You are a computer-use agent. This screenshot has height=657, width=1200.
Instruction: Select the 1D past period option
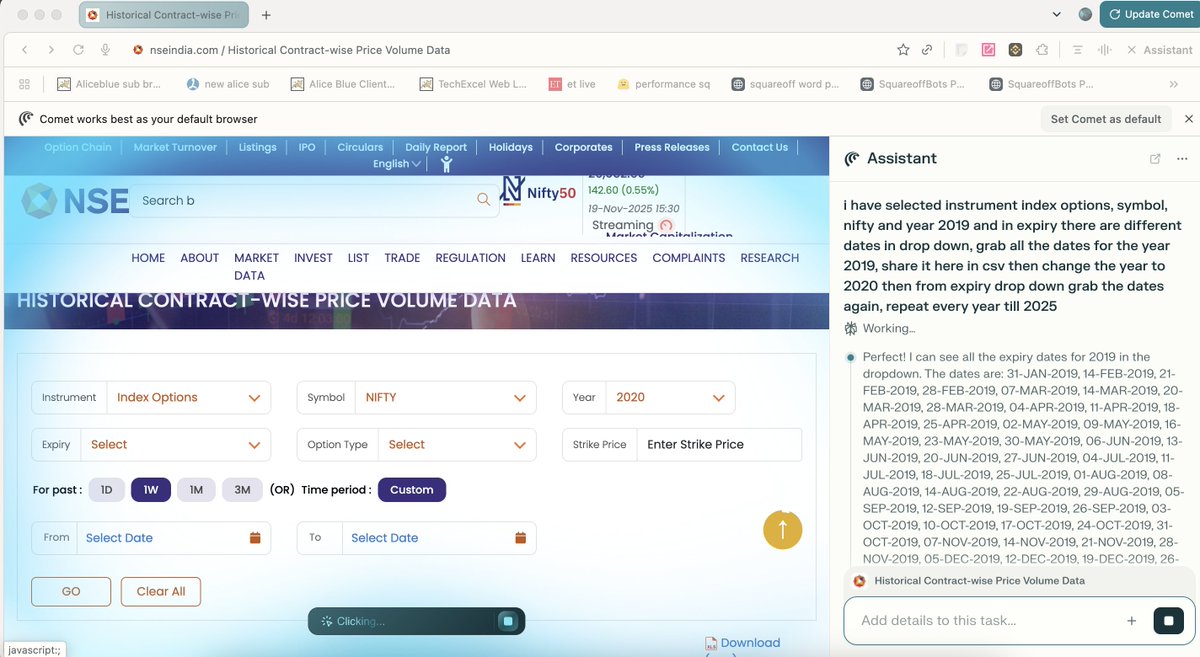pos(106,490)
